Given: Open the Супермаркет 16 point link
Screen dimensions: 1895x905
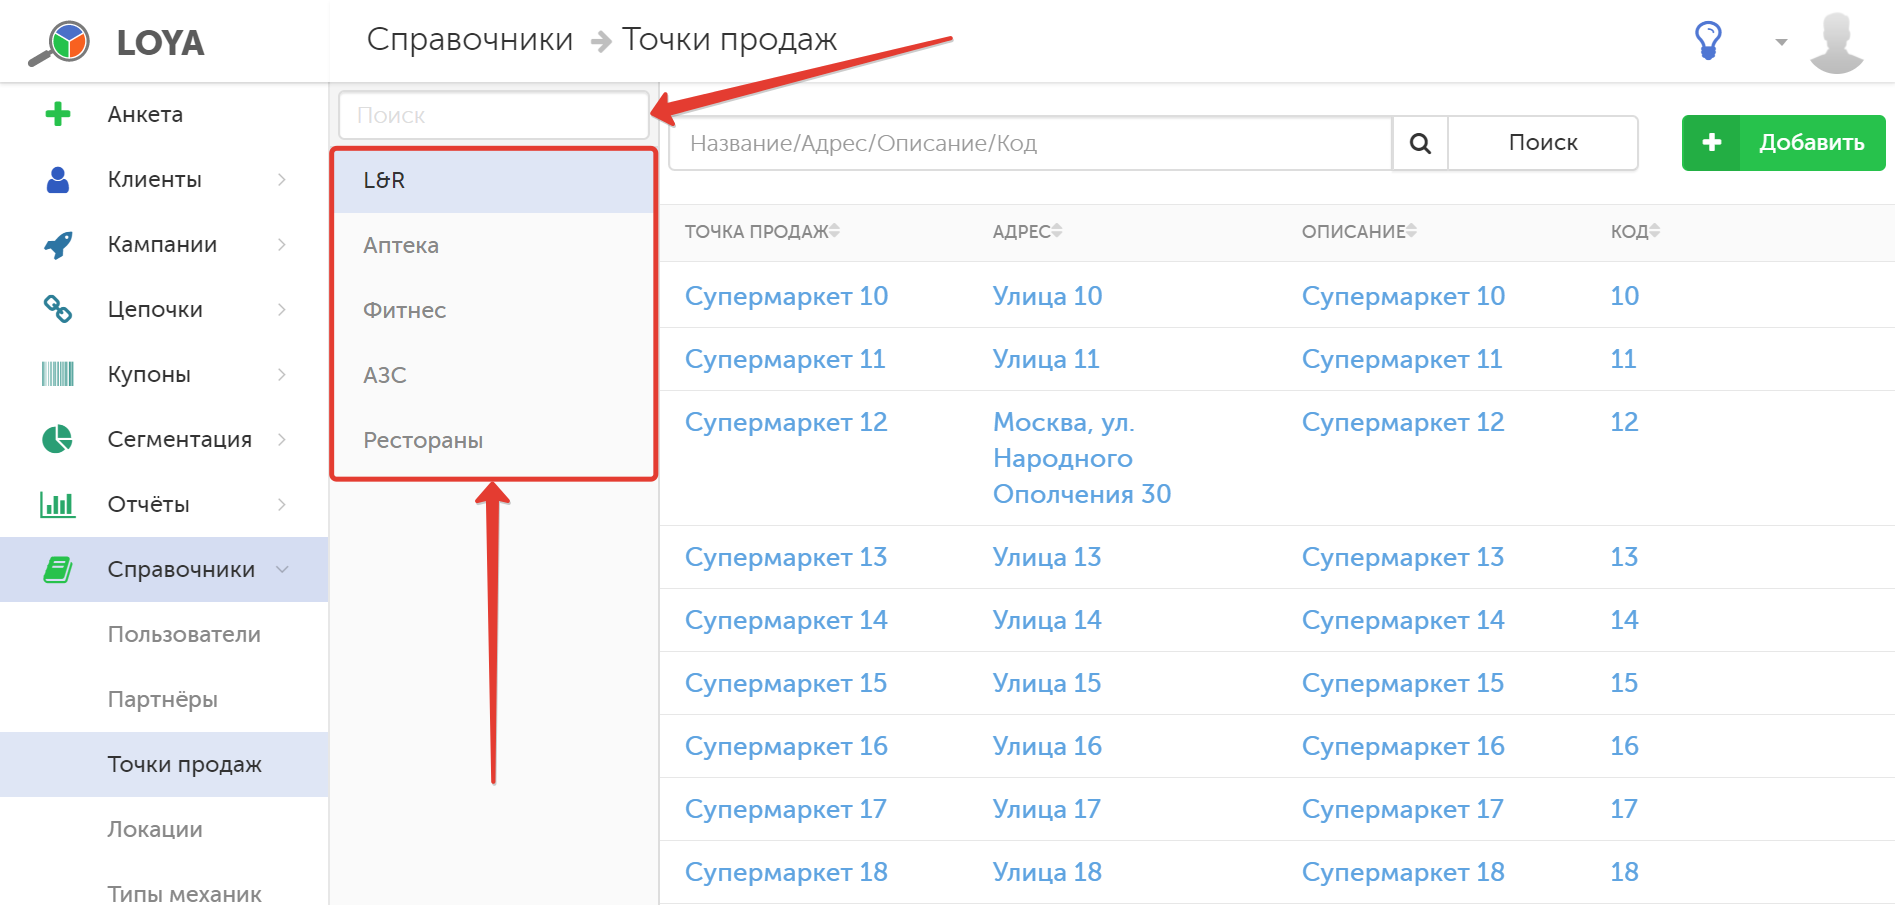Looking at the screenshot, I should pos(786,746).
